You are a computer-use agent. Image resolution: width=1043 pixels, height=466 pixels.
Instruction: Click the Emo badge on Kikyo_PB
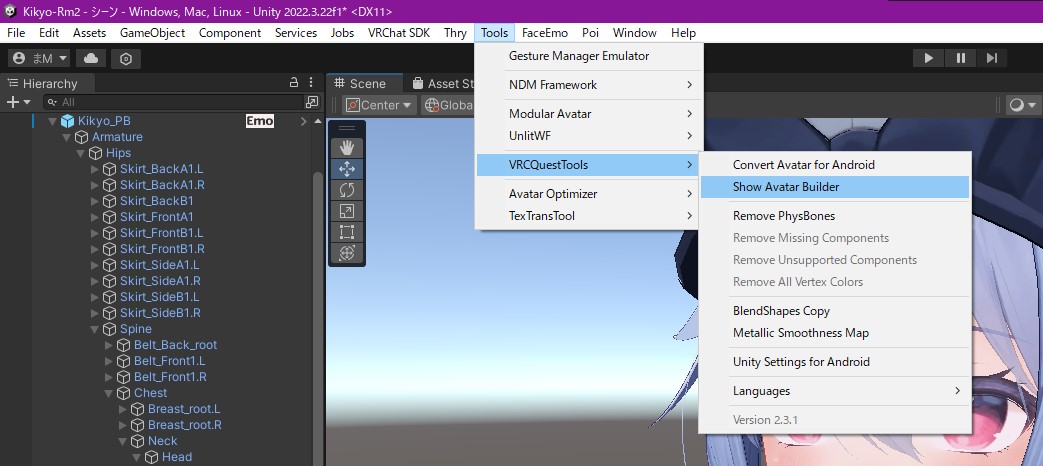260,121
